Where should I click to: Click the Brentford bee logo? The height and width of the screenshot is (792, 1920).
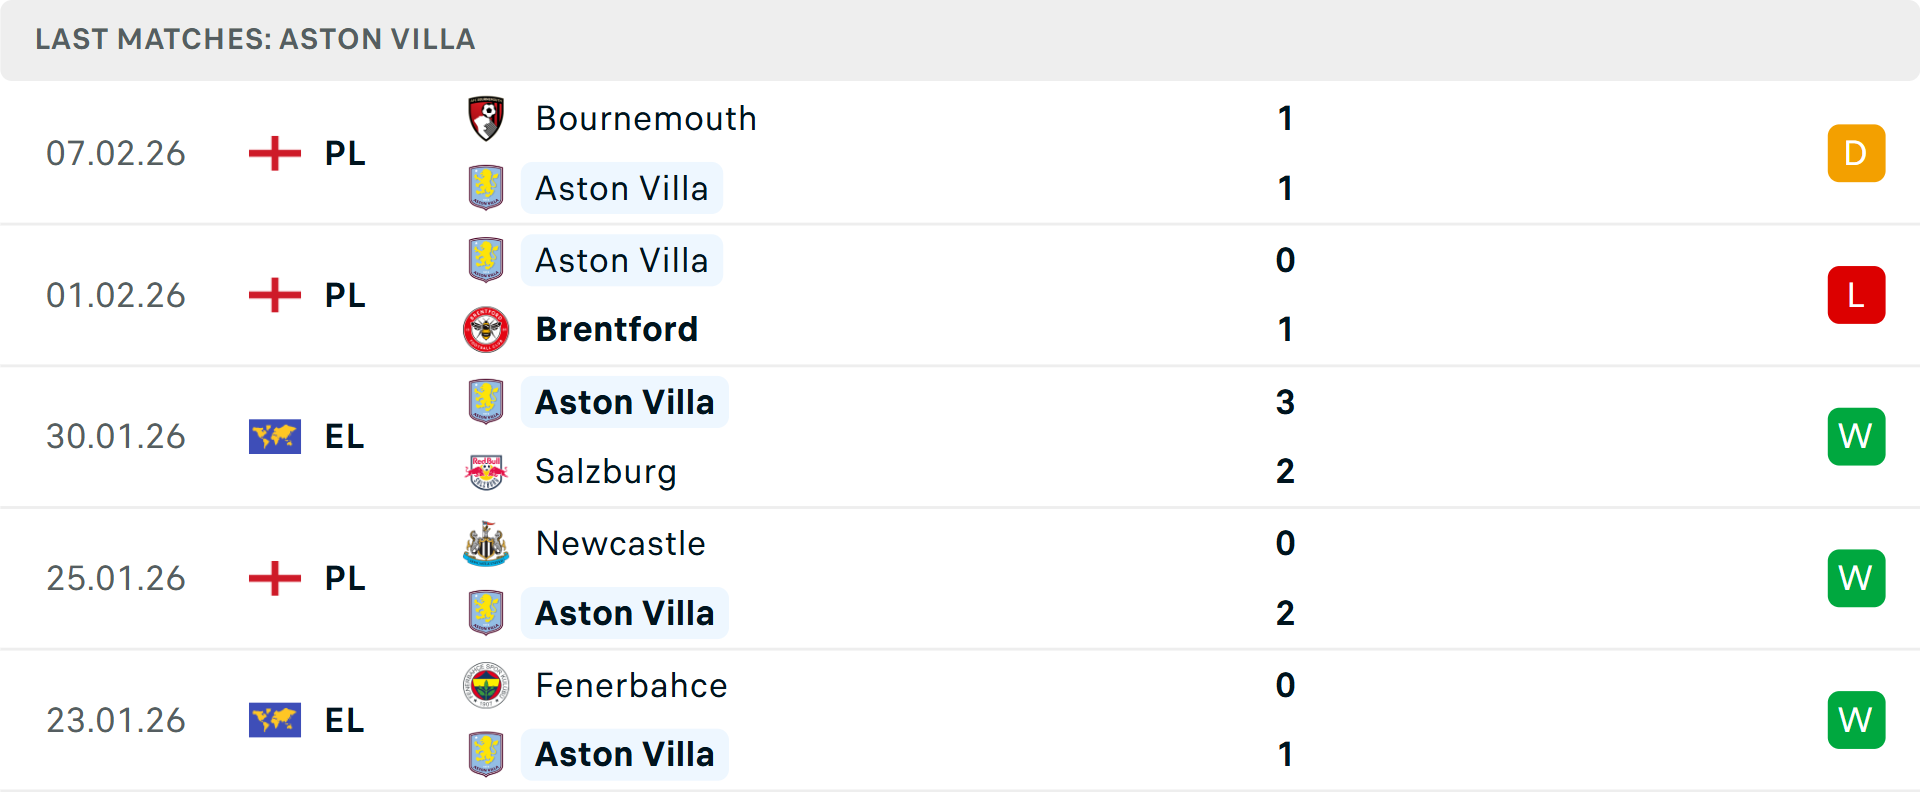(486, 329)
